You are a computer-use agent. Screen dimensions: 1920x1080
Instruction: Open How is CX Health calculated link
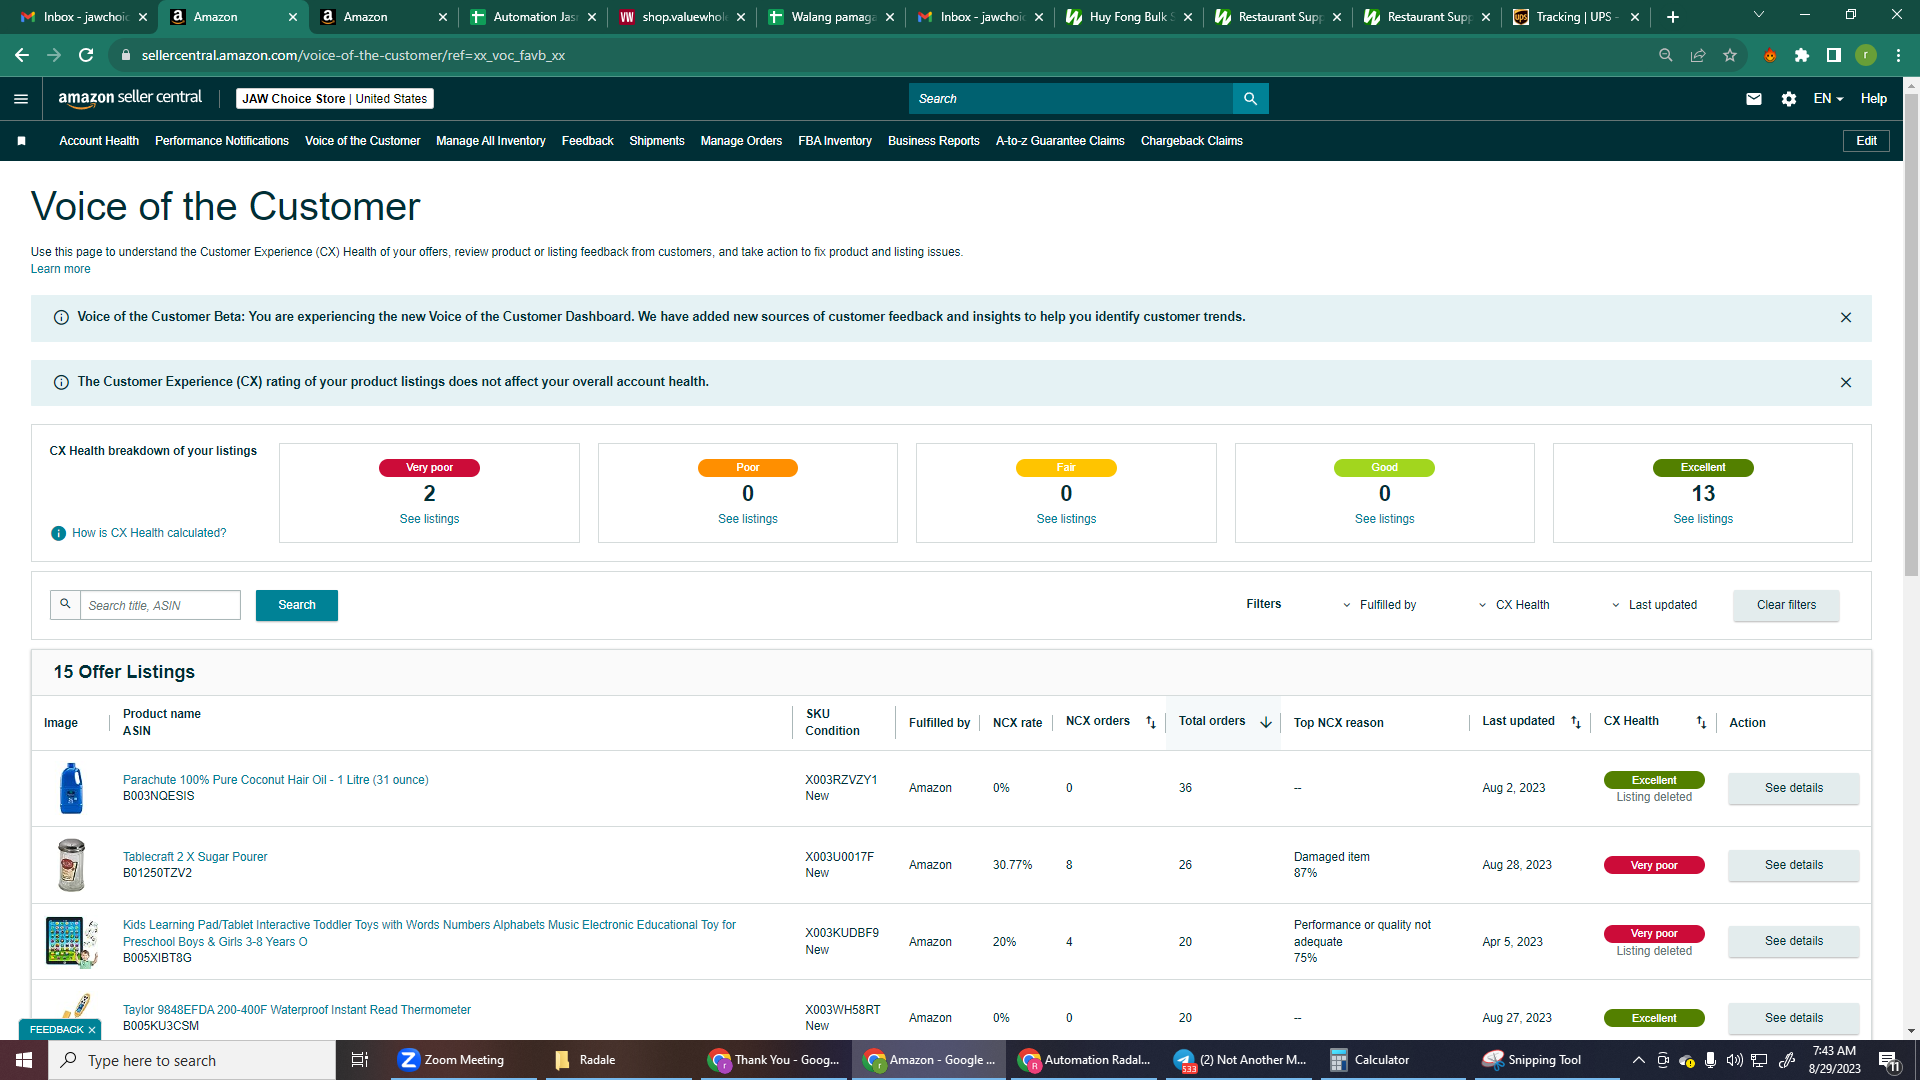tap(149, 533)
